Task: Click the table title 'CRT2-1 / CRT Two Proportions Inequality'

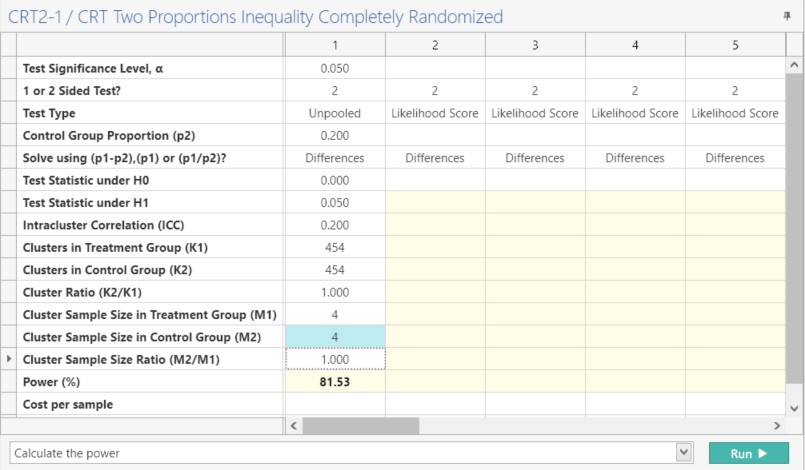Action: 160,17
